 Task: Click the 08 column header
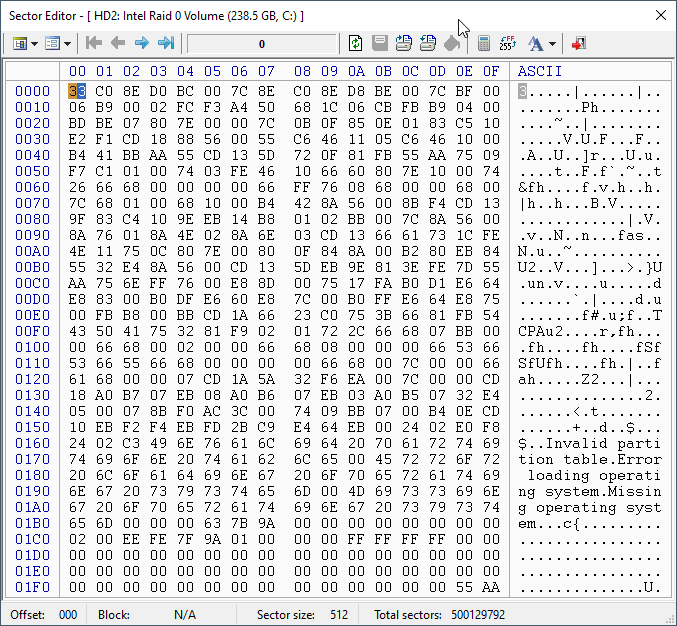click(x=302, y=71)
